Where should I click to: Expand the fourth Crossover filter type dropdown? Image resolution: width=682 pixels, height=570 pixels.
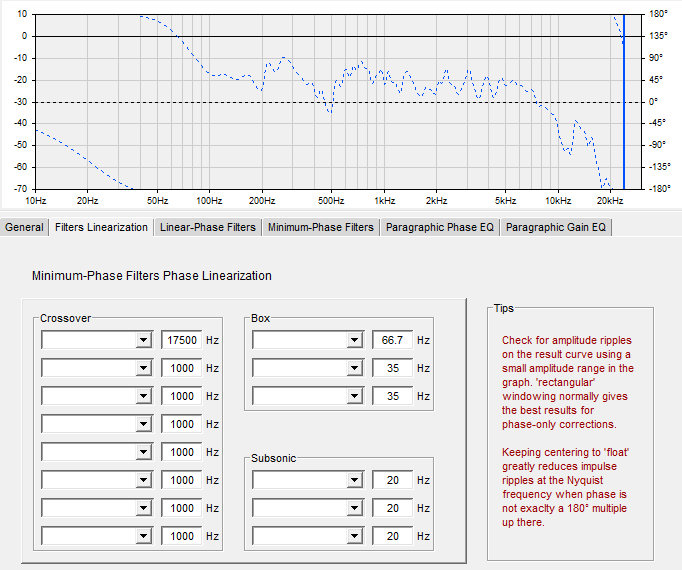tap(97, 424)
